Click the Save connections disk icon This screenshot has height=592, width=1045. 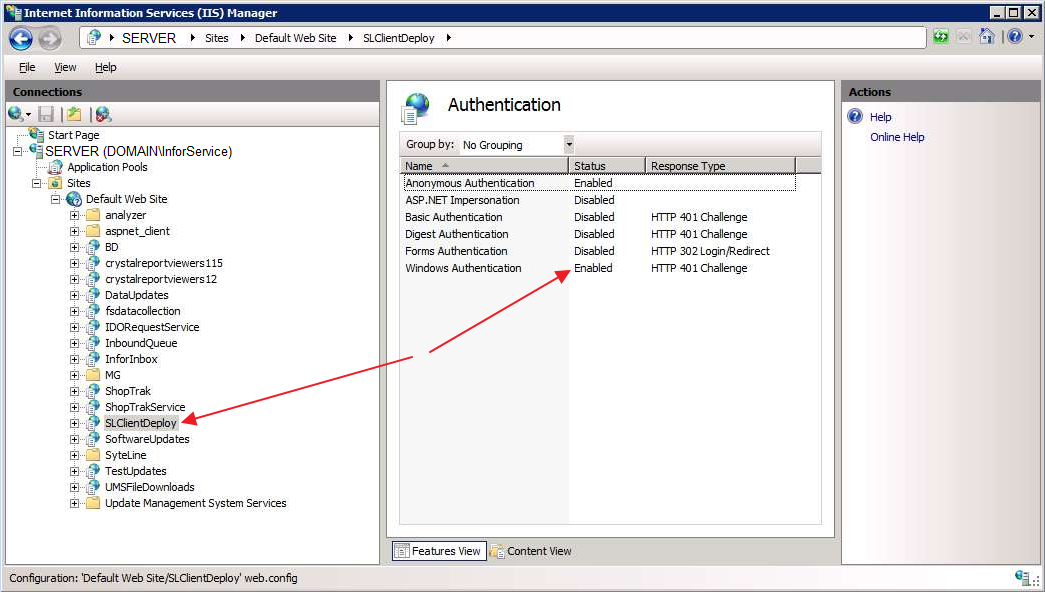point(45,114)
